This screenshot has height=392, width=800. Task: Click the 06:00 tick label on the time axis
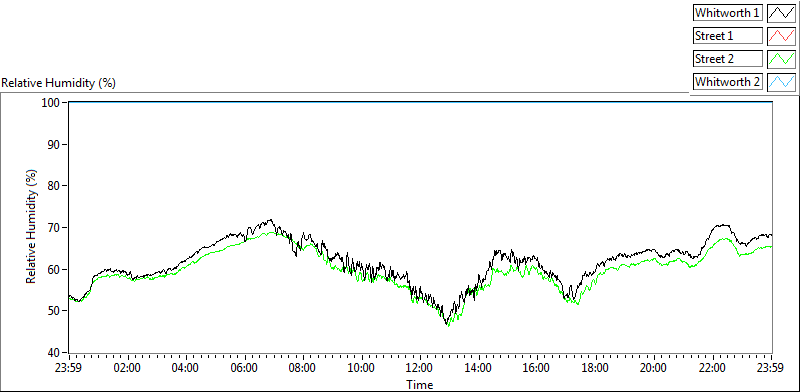click(x=244, y=367)
